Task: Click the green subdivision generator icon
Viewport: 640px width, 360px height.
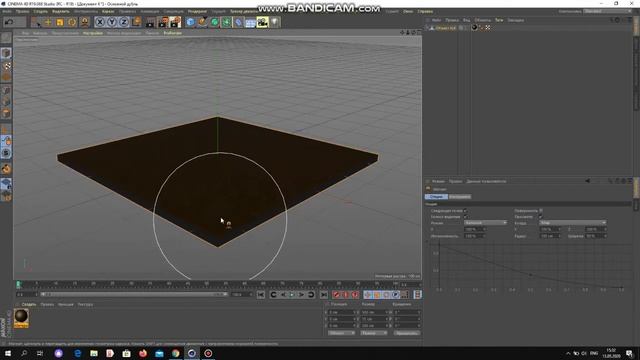Action: tap(214, 22)
